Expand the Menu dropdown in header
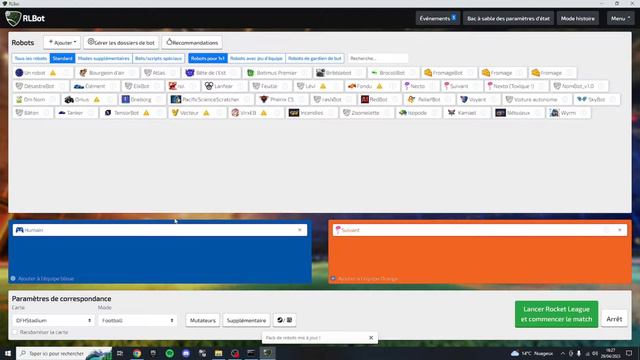 point(620,18)
